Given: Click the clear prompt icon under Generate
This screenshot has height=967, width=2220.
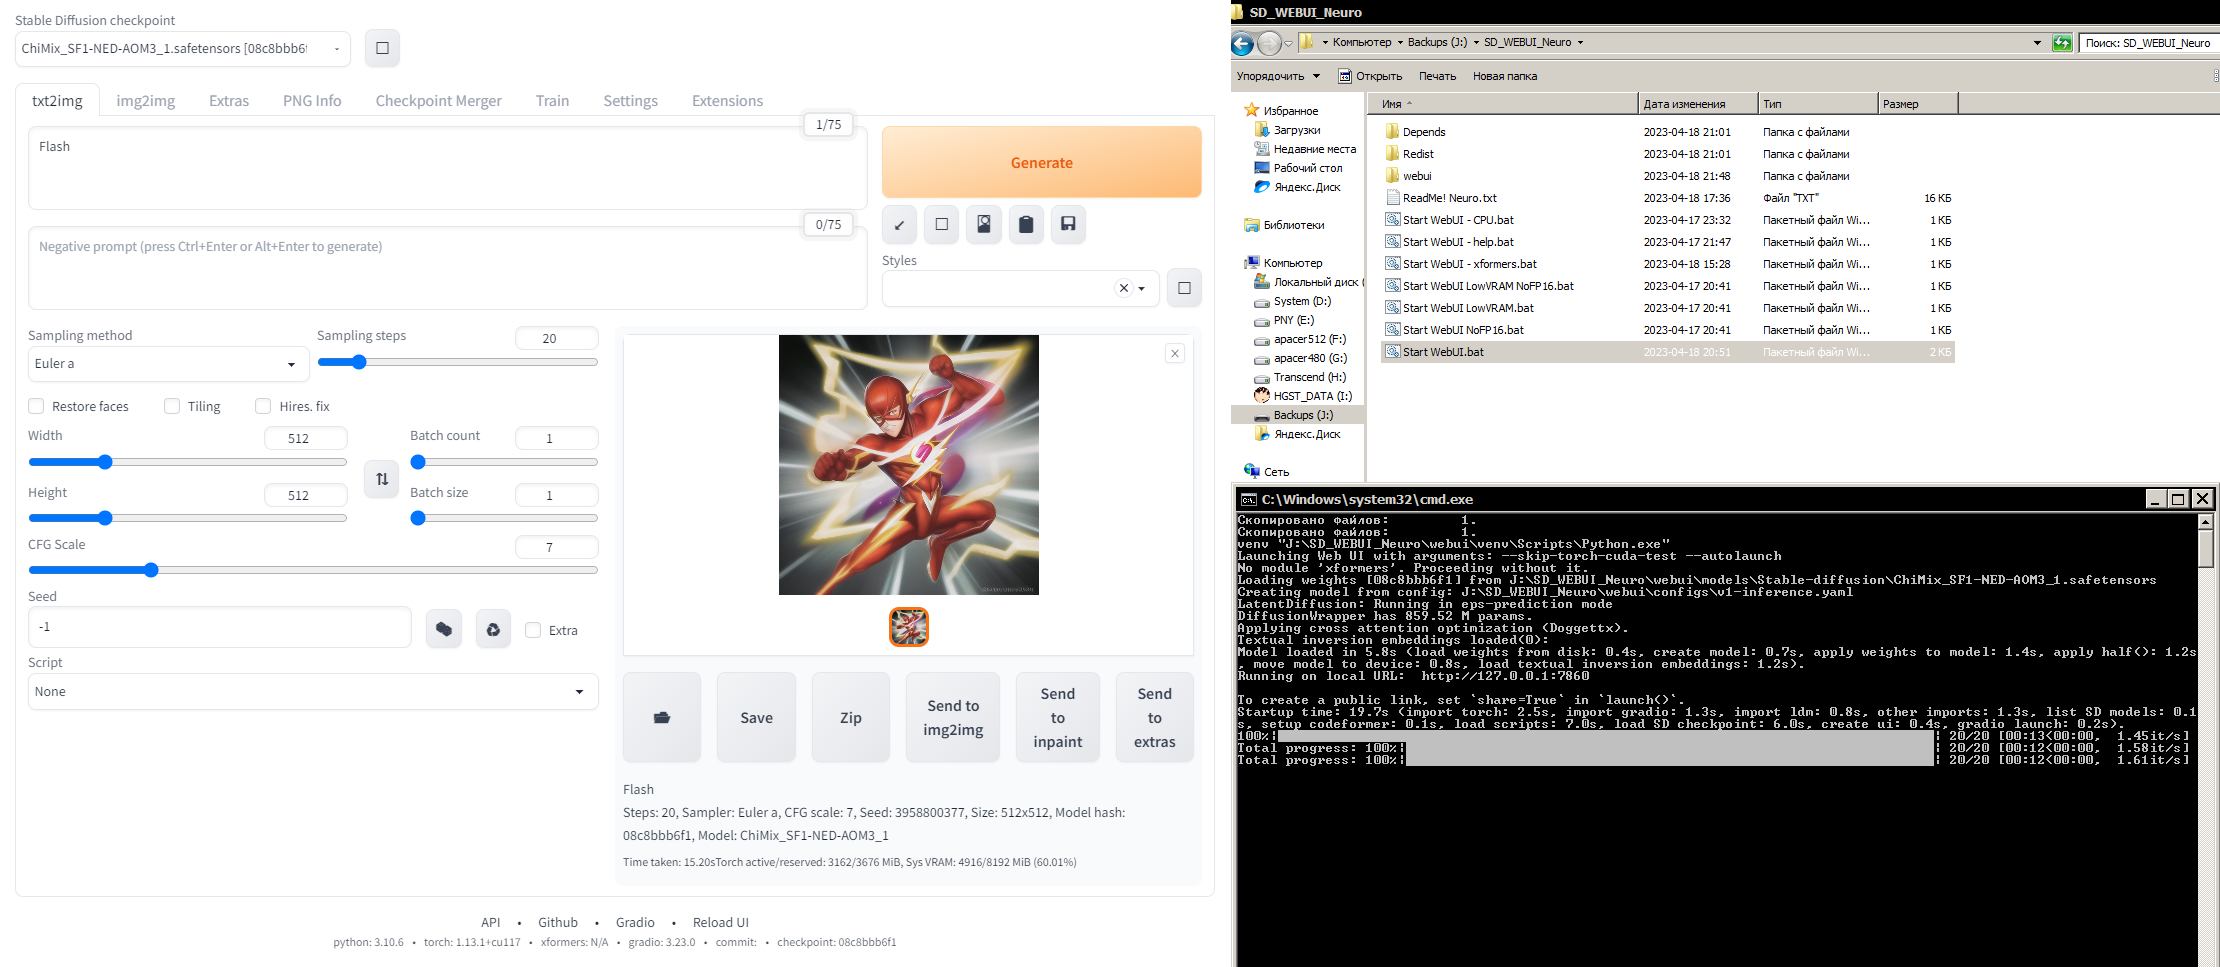Looking at the screenshot, I should [x=941, y=225].
